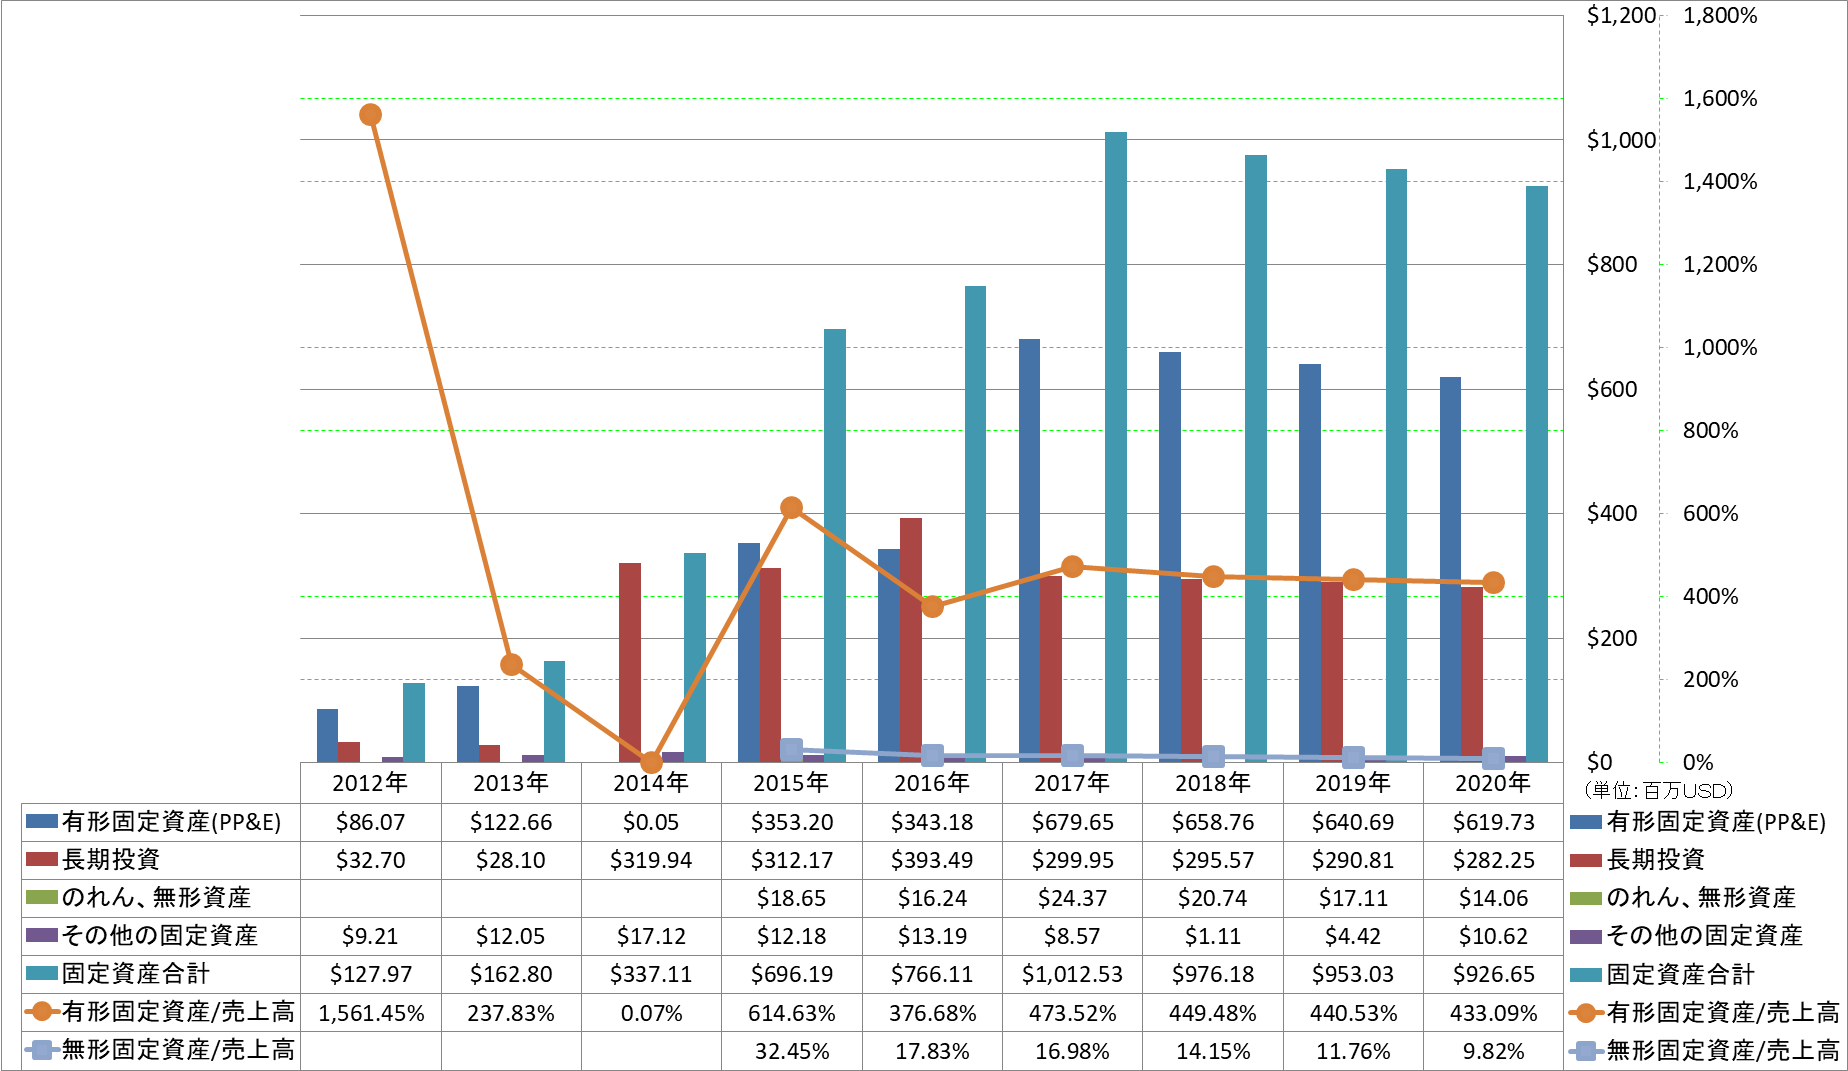Click the cell $319.94

coord(651,860)
